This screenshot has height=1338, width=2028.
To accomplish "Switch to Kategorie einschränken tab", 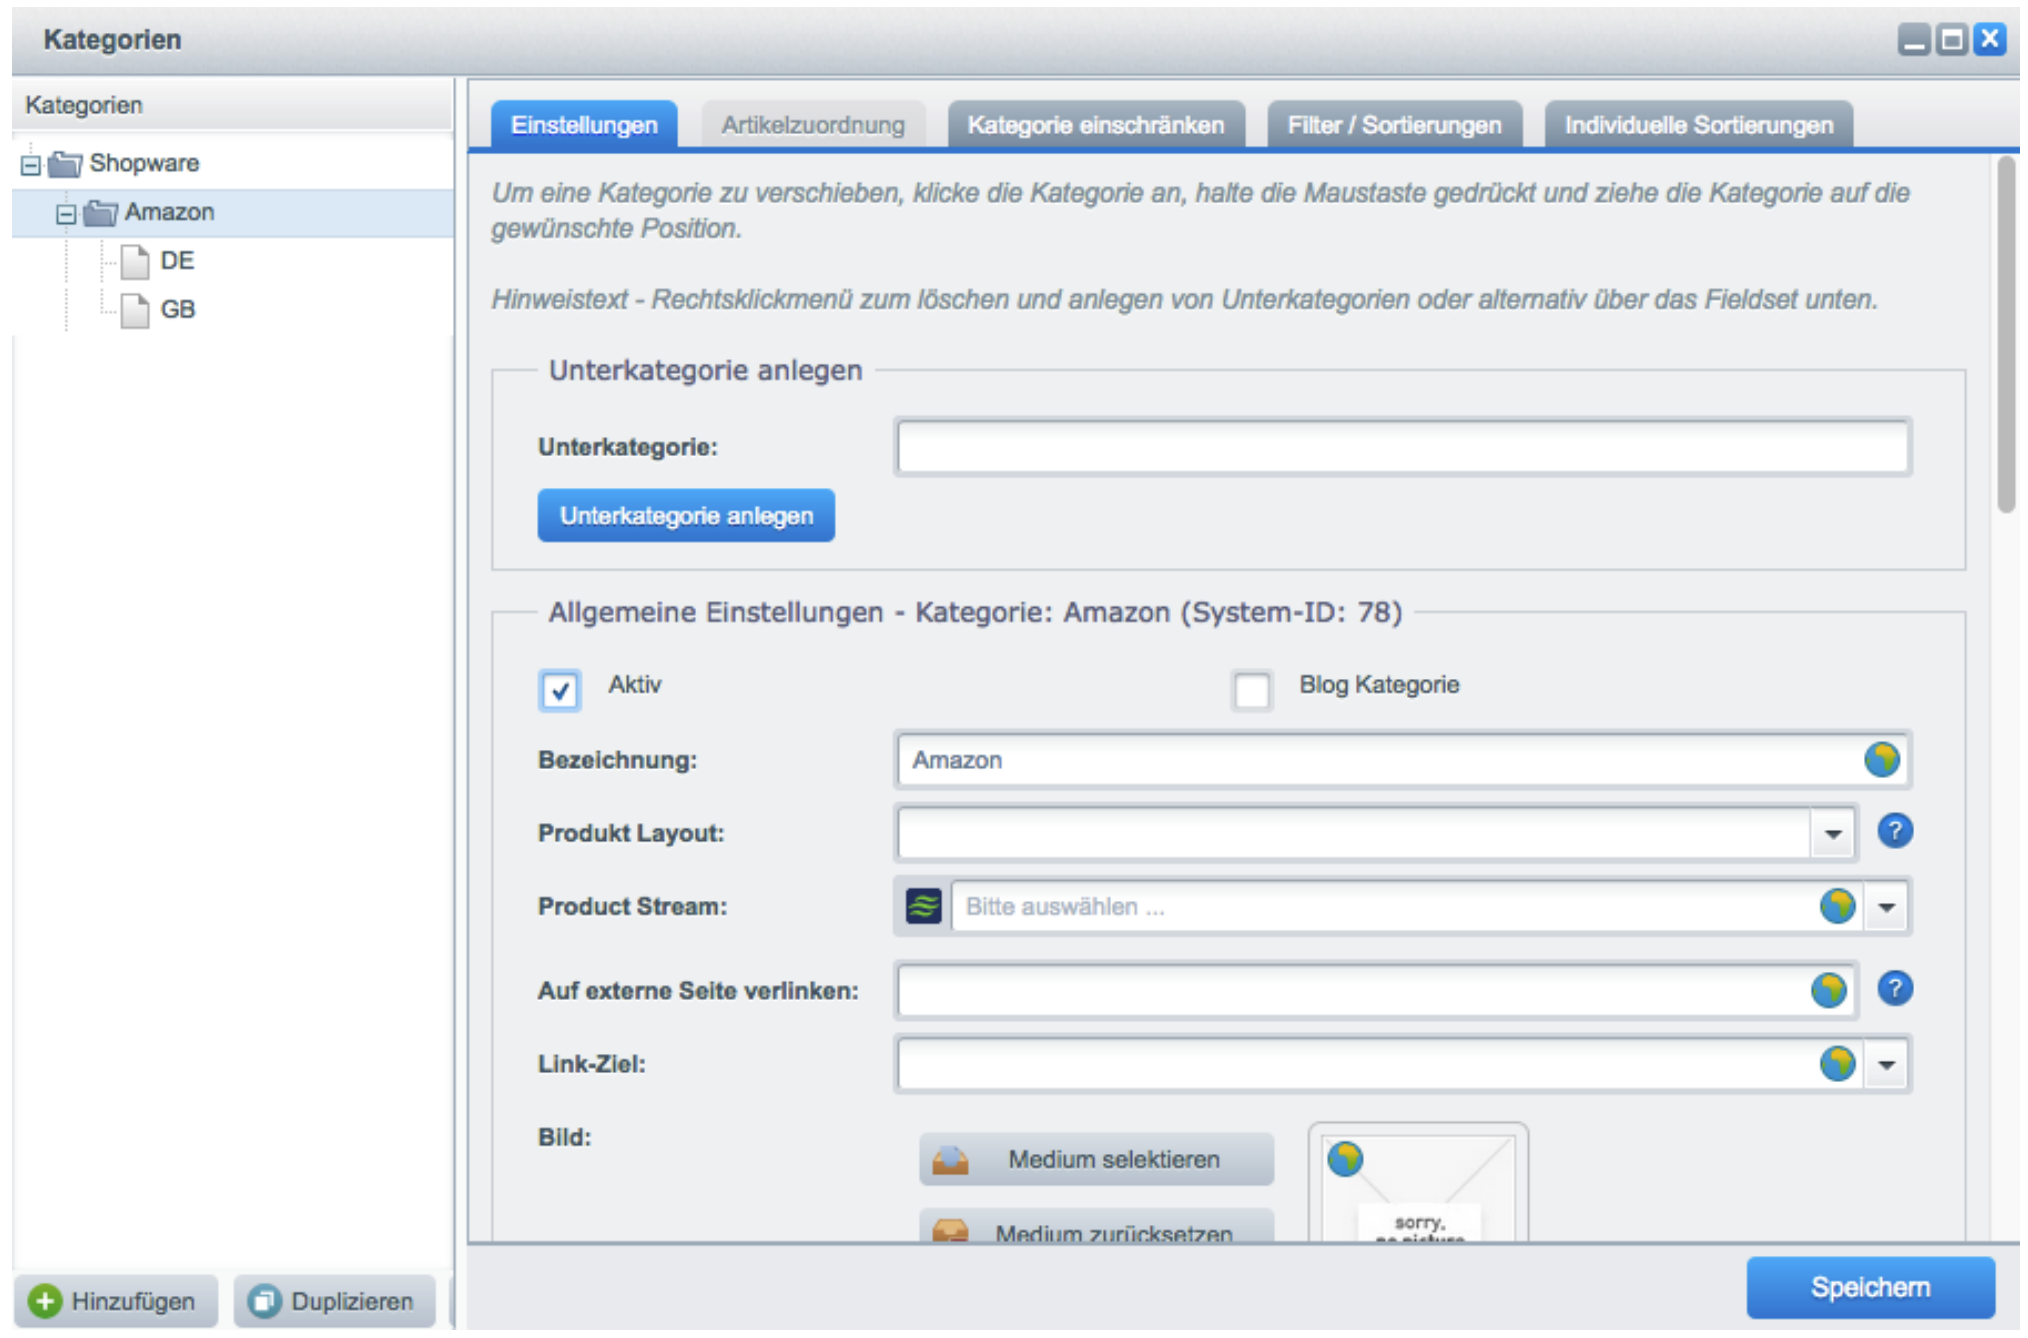I will 1095,126.
